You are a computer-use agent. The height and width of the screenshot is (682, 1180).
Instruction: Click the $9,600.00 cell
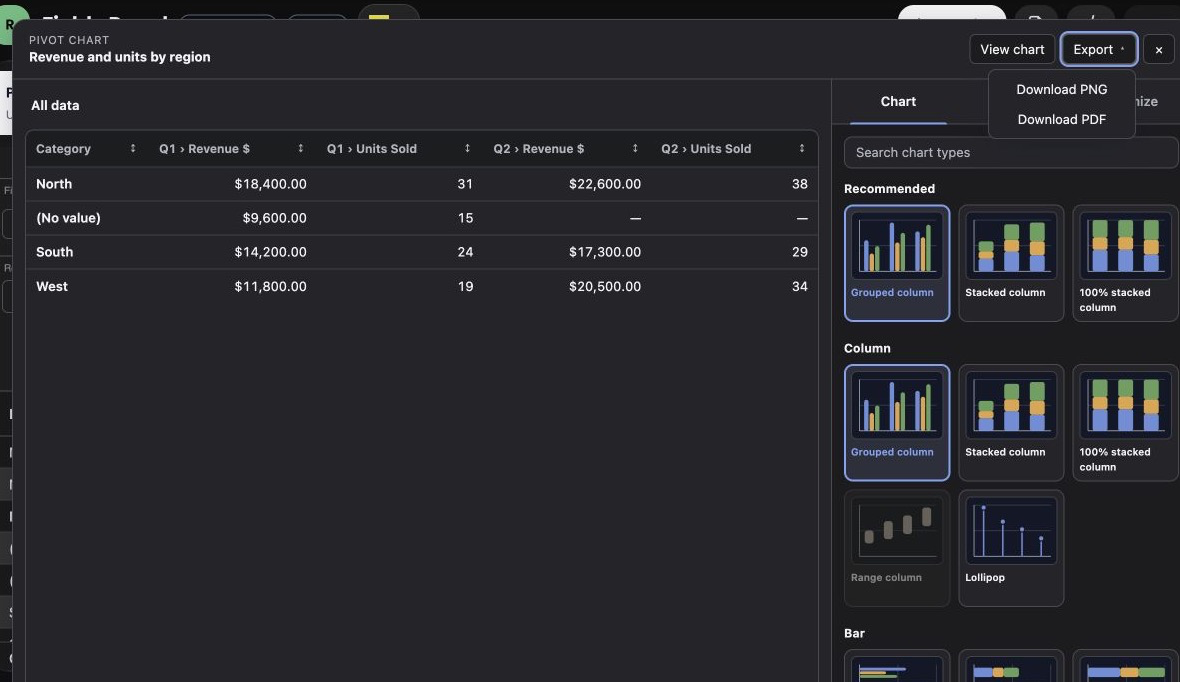(275, 218)
